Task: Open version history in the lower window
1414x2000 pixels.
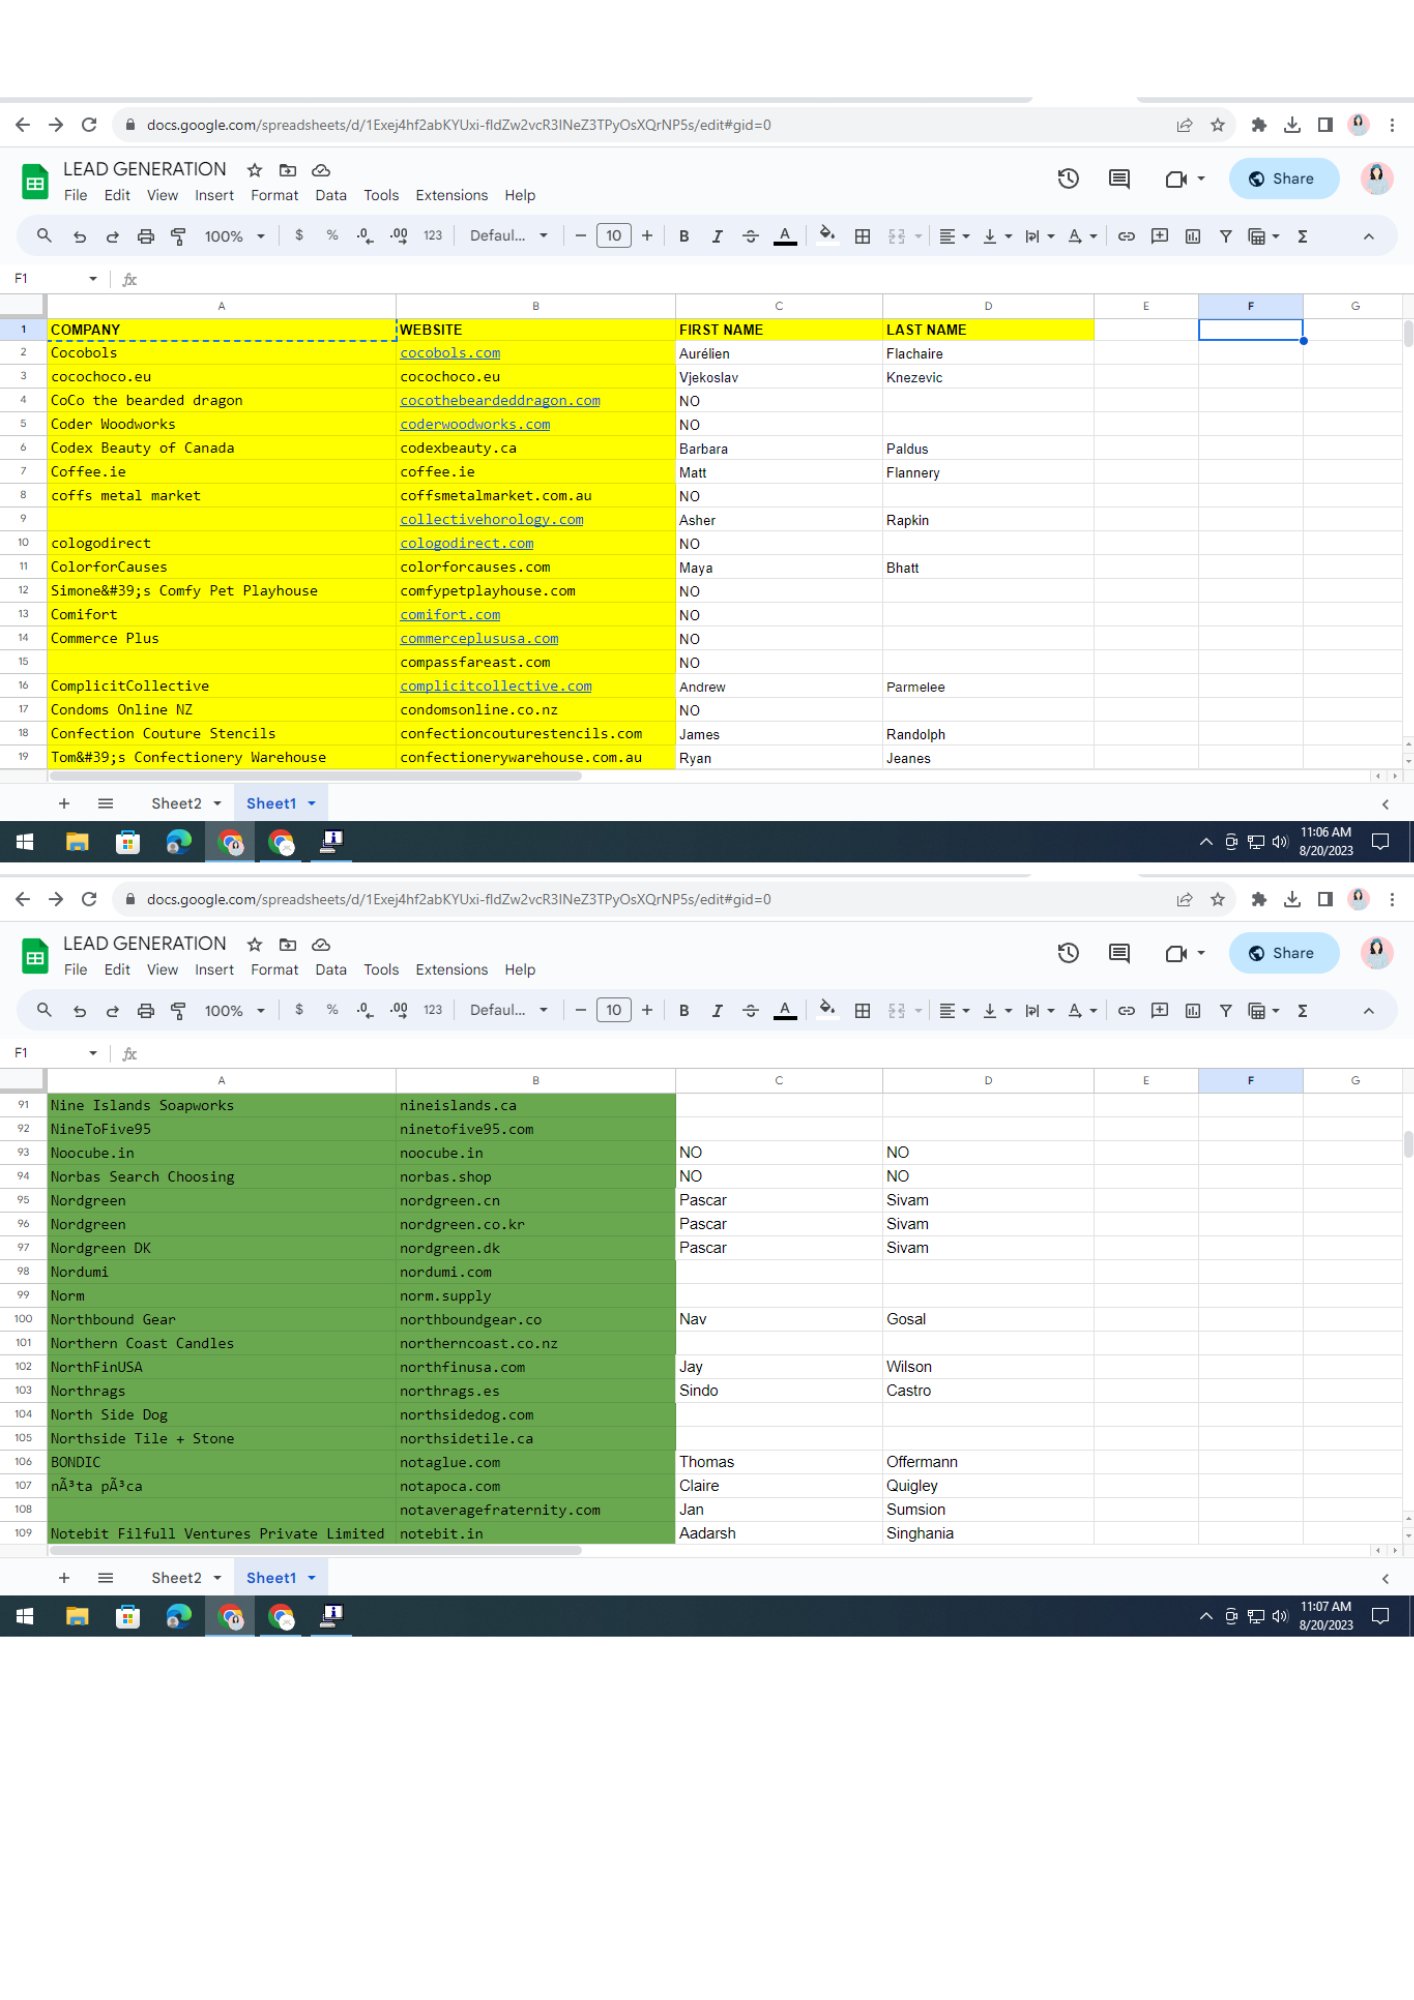Action: 1068,953
